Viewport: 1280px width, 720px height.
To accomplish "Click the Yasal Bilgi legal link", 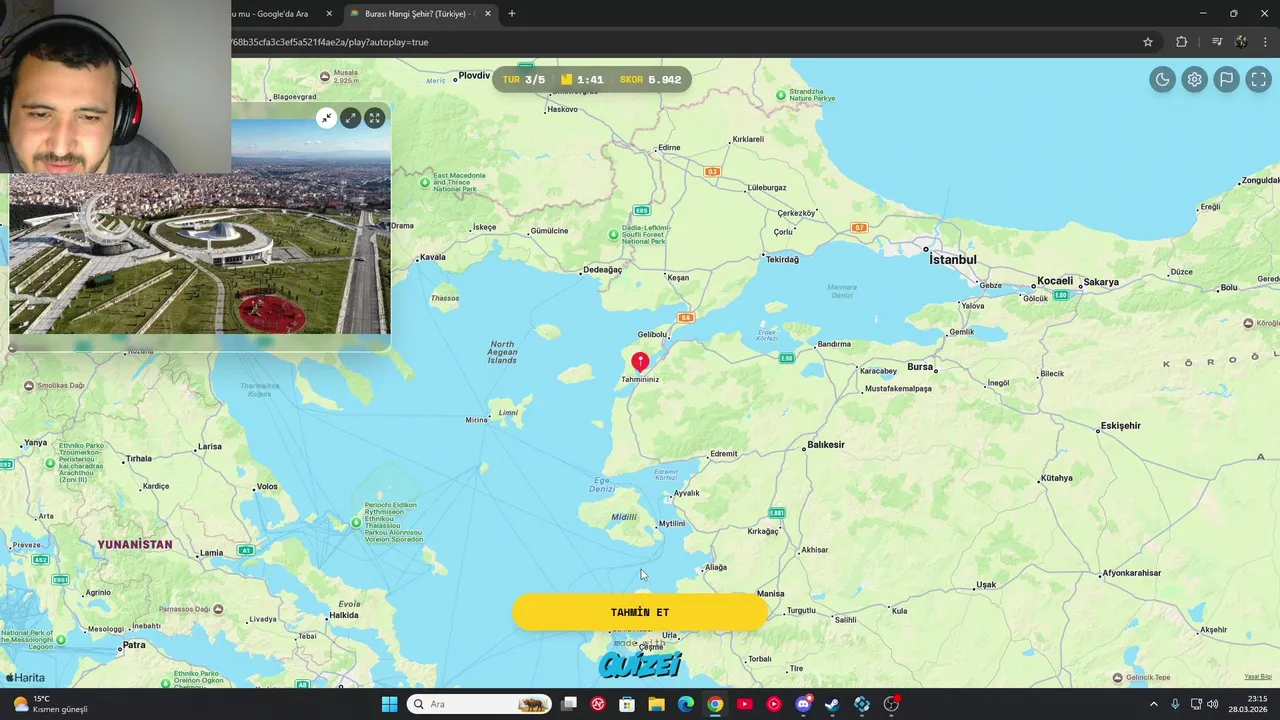I will pyautogui.click(x=1258, y=677).
